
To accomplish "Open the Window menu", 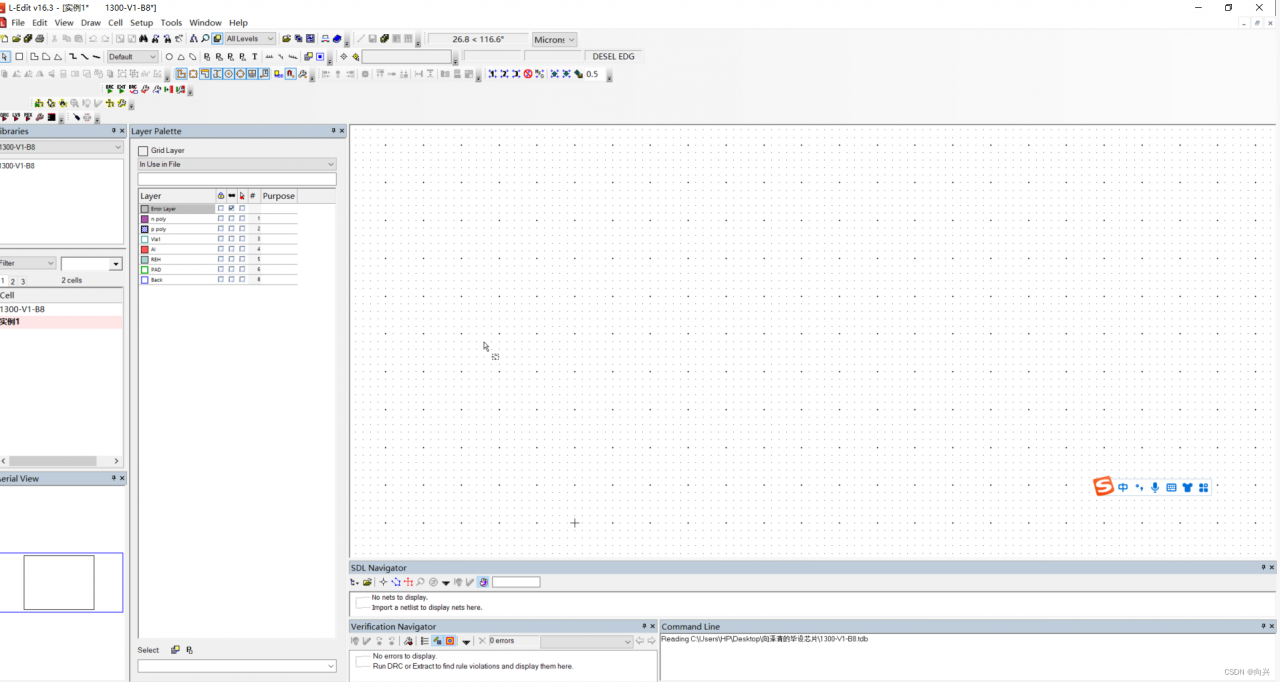I will point(205,22).
